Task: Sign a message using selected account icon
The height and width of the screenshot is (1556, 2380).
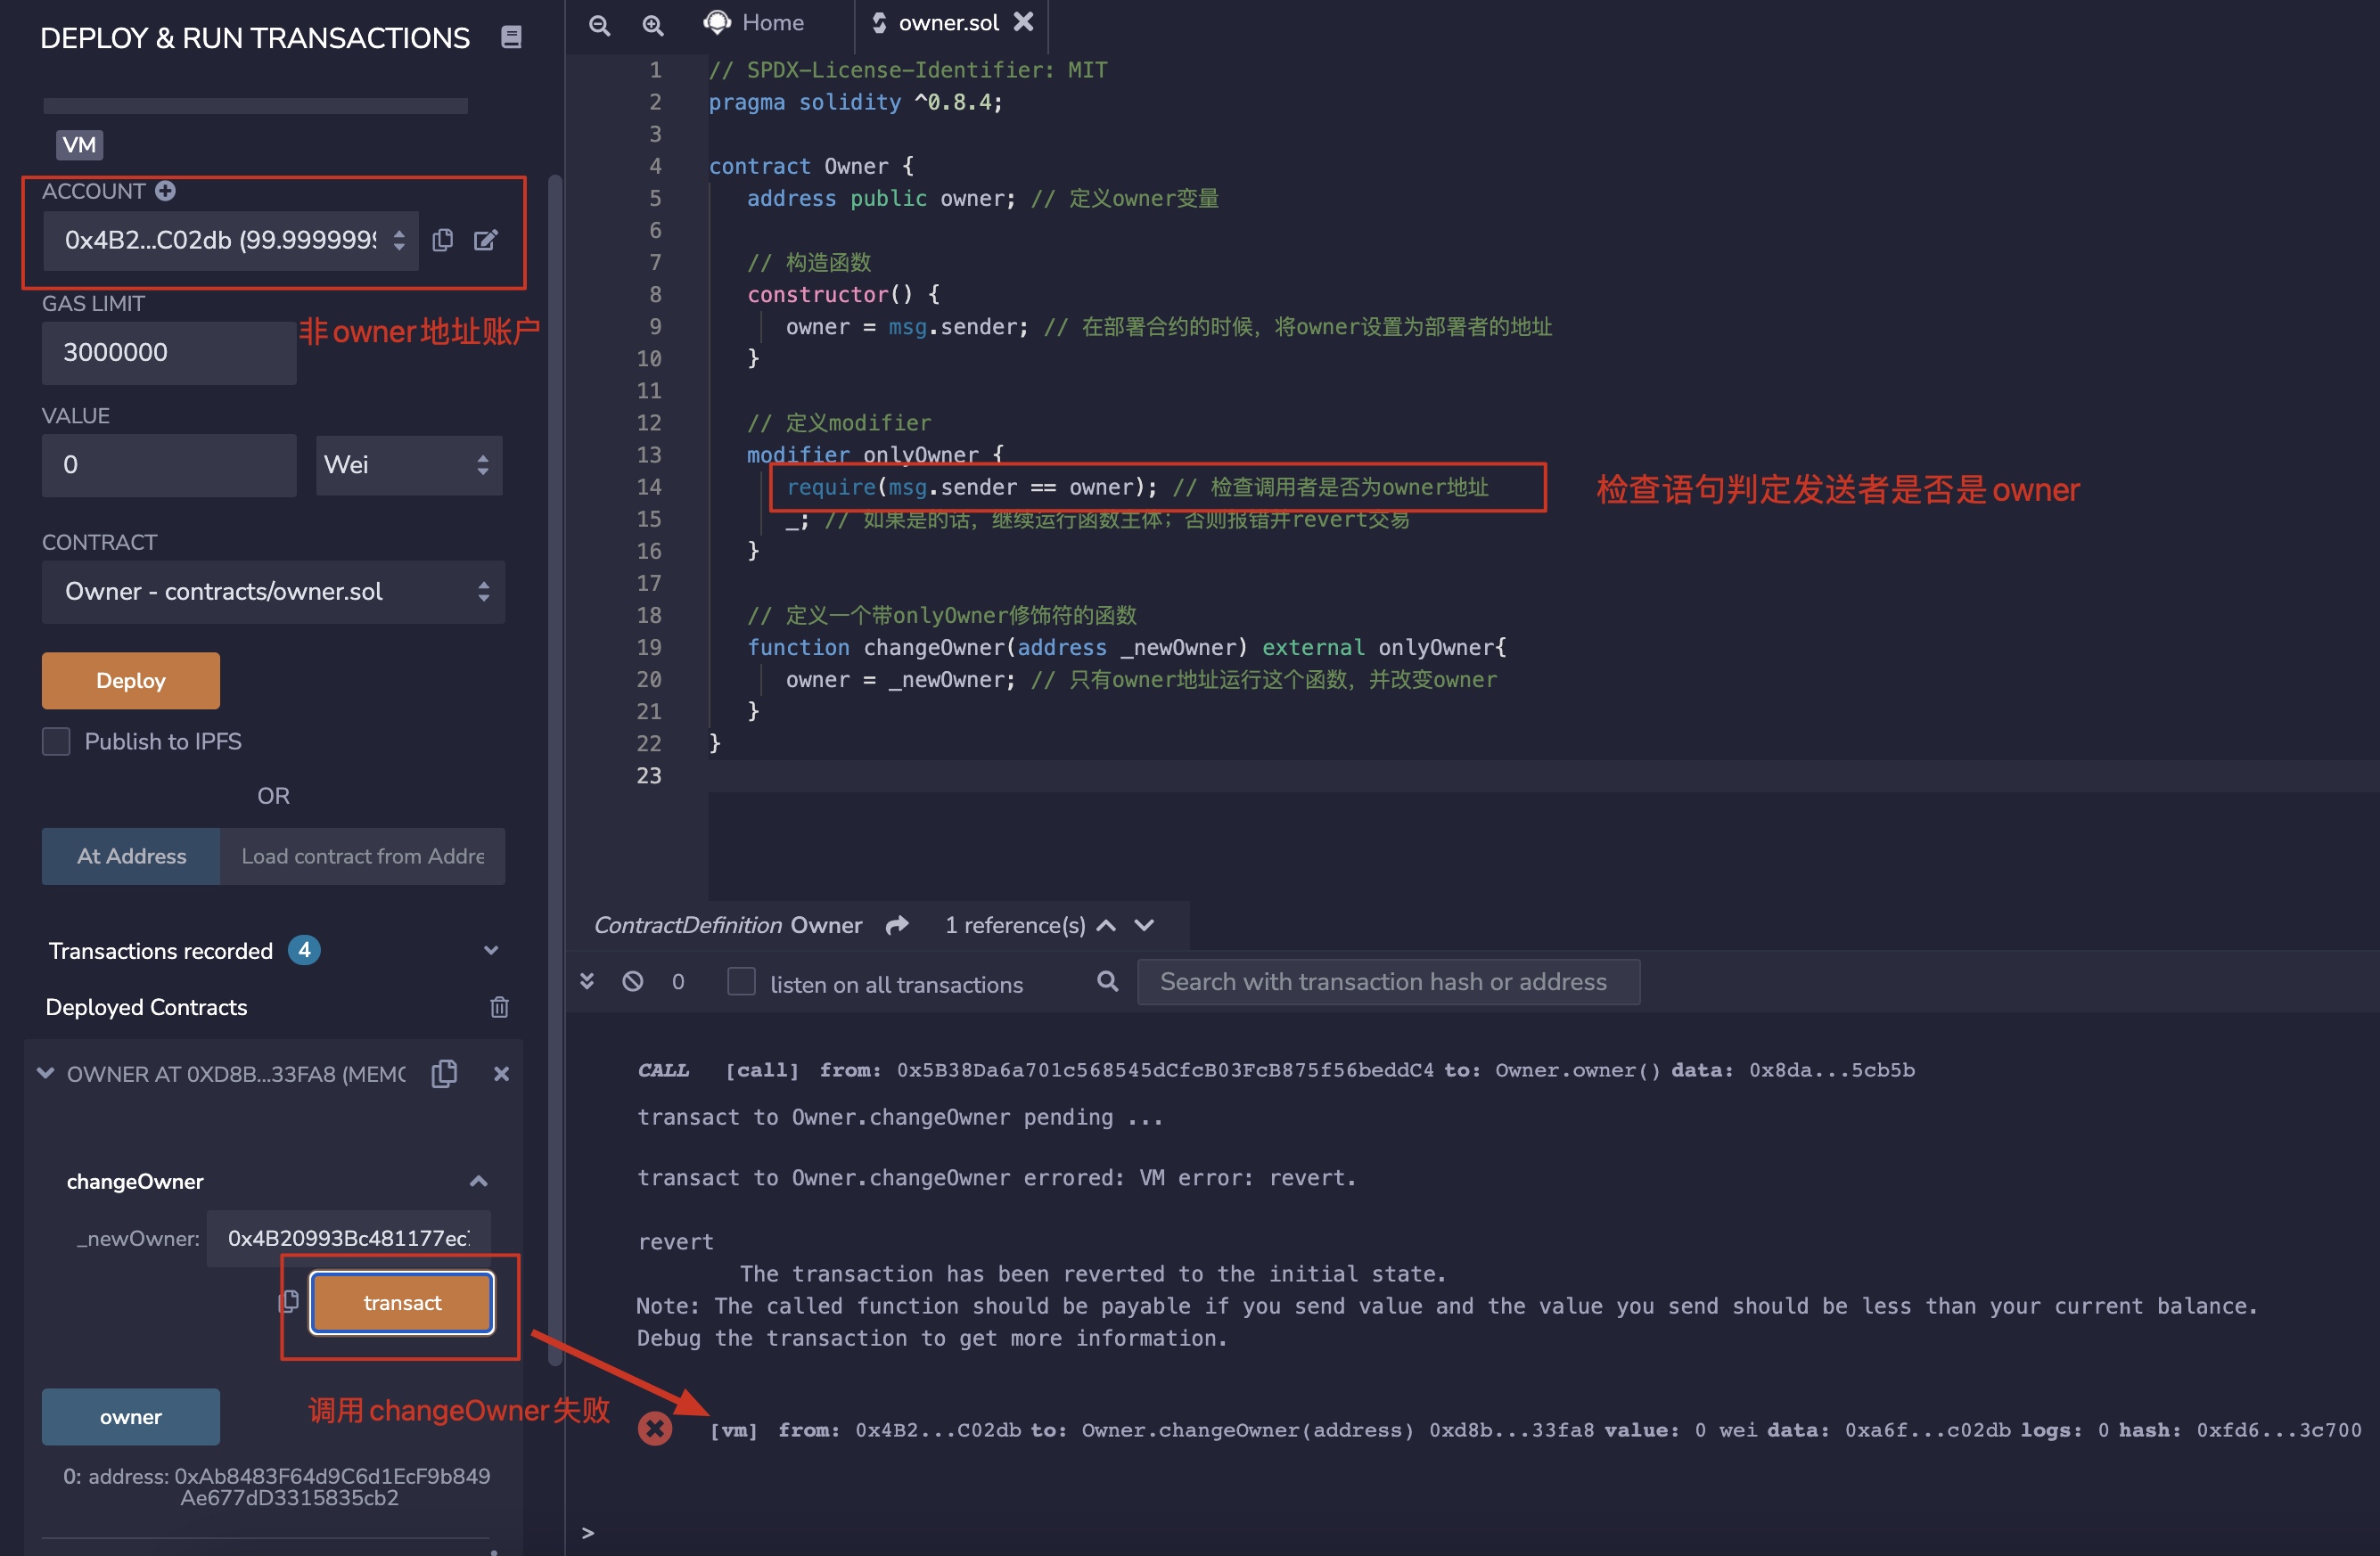Action: coord(486,240)
